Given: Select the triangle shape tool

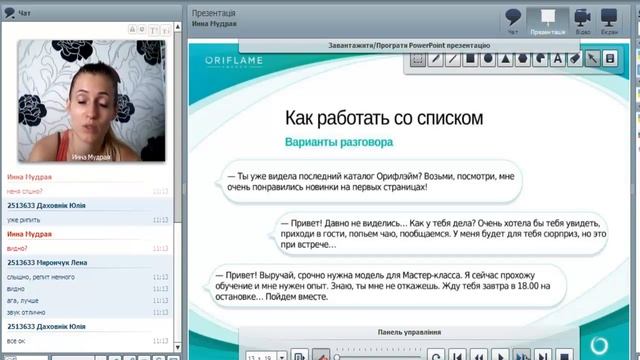Looking at the screenshot, I should (x=505, y=59).
